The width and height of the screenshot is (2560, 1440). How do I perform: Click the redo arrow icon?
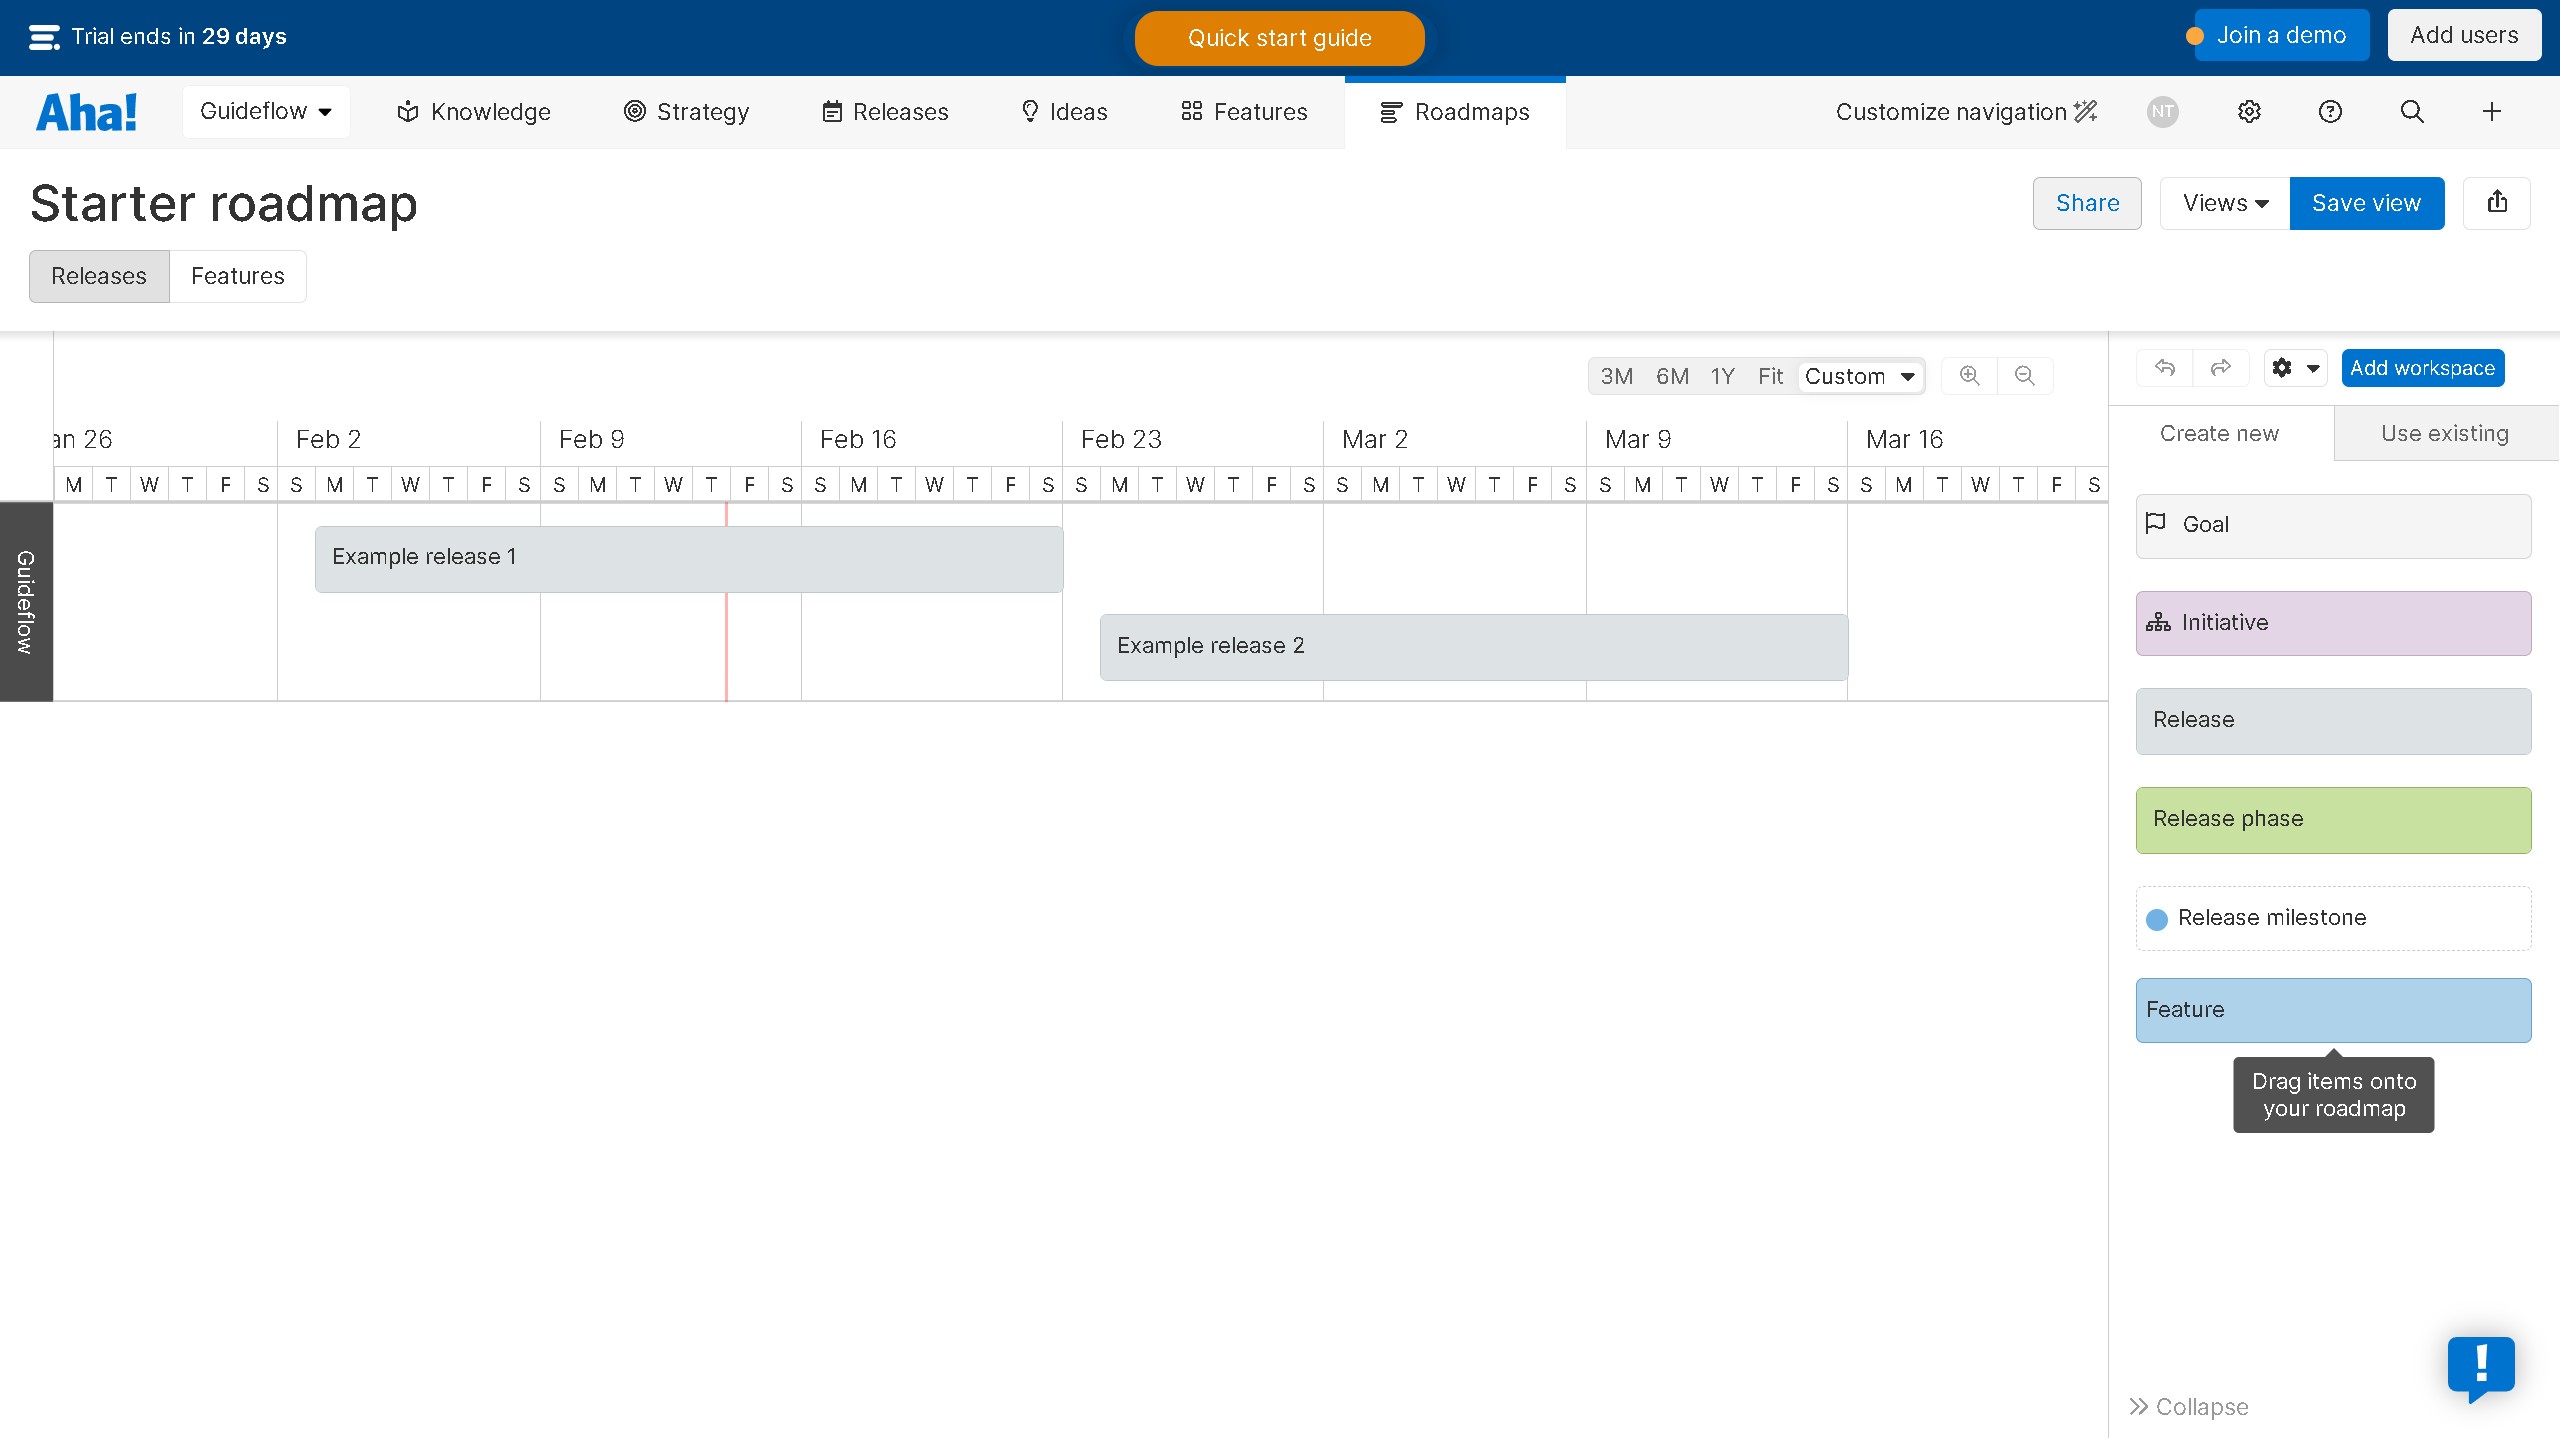(x=2220, y=368)
